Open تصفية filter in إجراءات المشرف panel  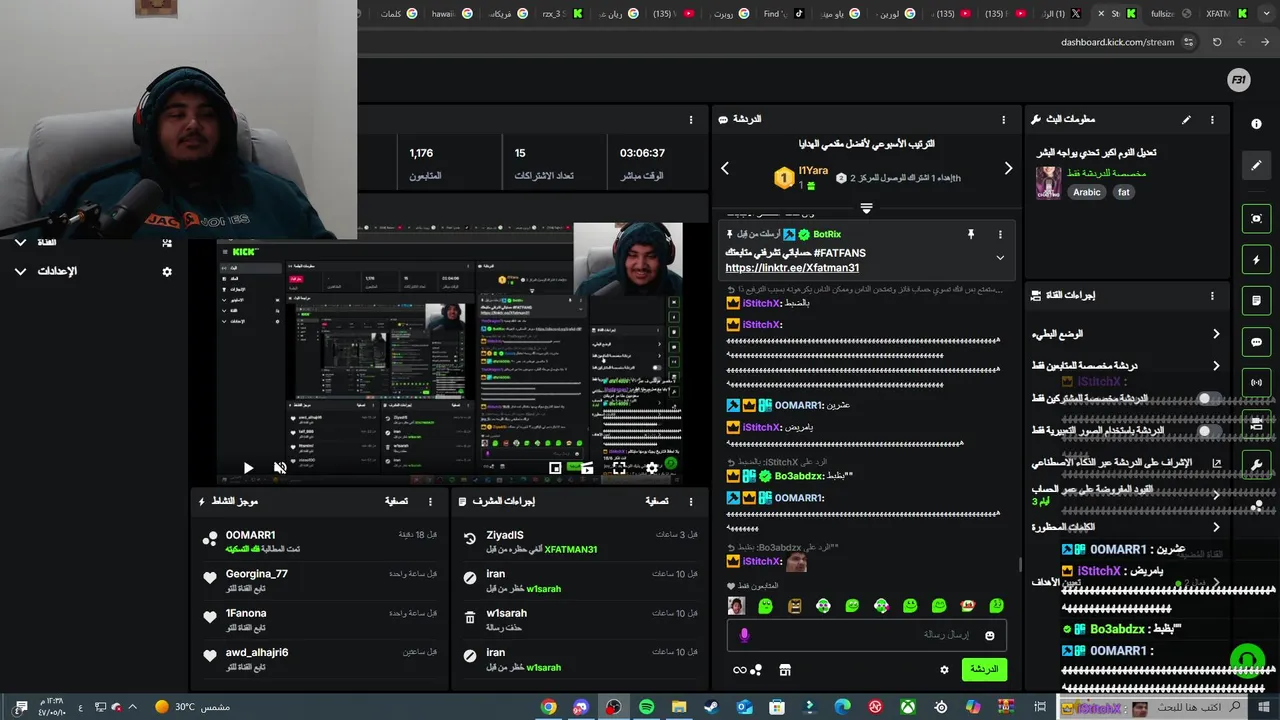(x=656, y=501)
